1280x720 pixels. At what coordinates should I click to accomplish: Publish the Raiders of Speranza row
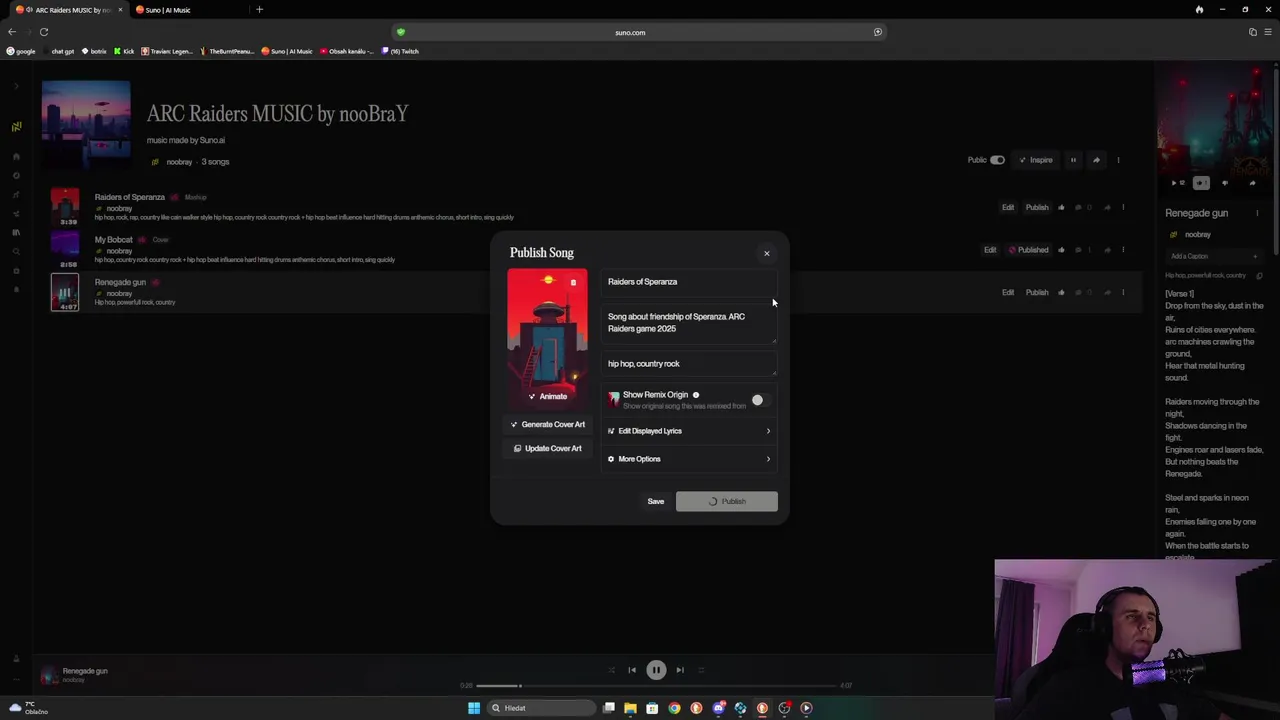coord(1037,208)
